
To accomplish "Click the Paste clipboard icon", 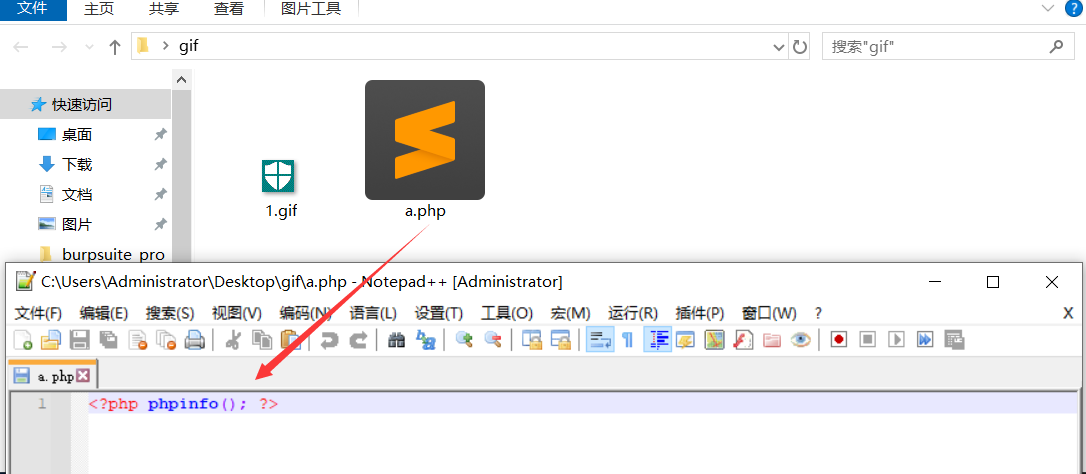I will (290, 340).
